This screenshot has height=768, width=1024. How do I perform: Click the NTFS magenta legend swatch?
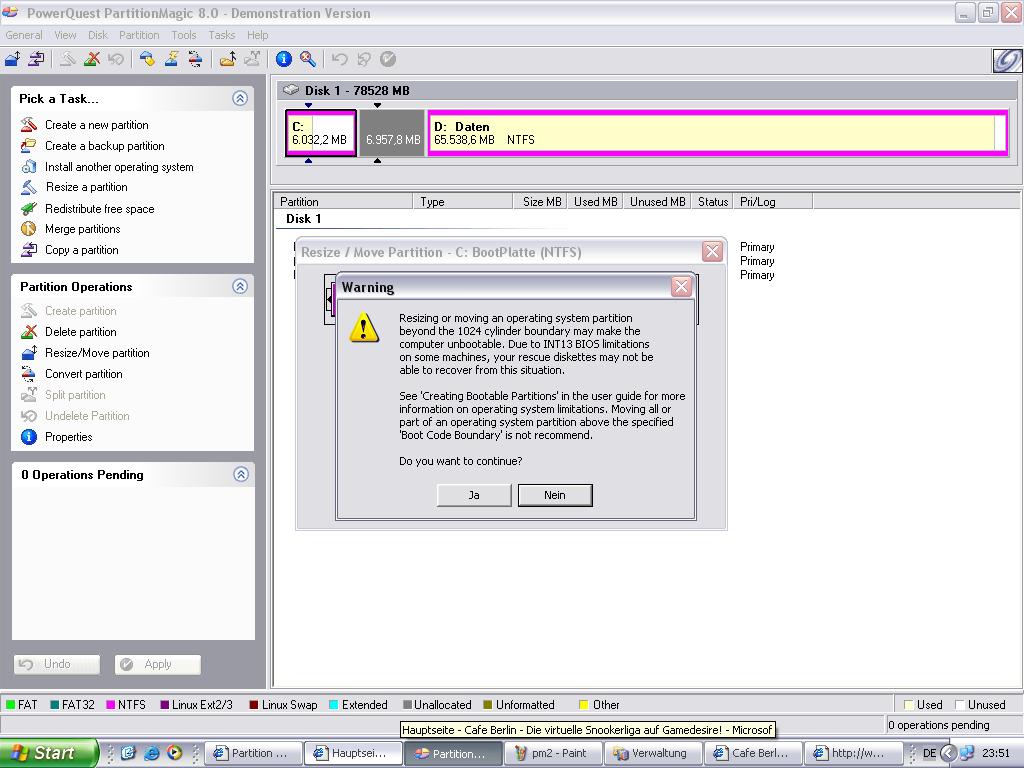(x=111, y=705)
